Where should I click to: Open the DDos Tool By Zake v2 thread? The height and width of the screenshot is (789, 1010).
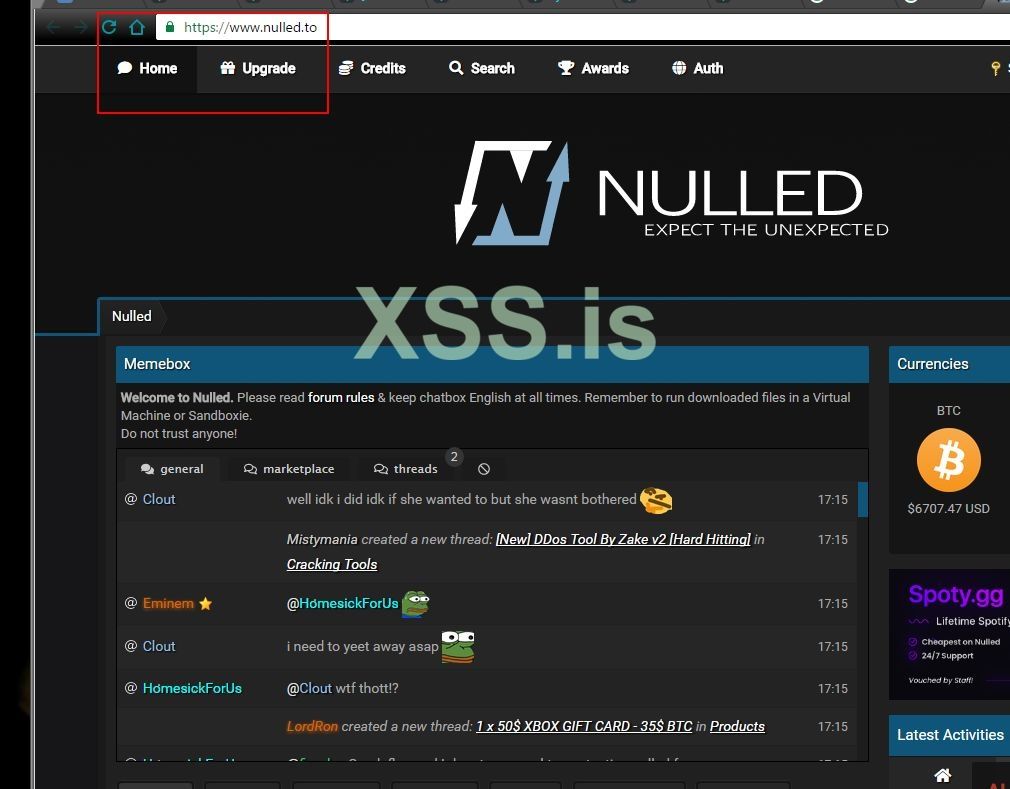pyautogui.click(x=623, y=539)
